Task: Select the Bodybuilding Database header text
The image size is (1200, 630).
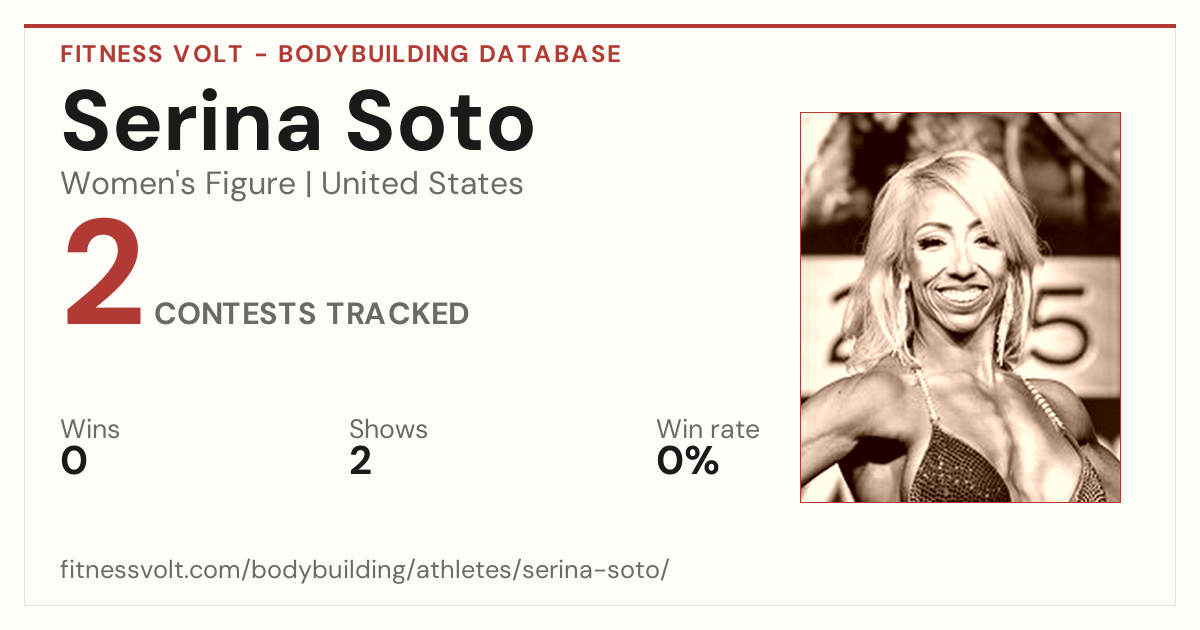Action: pyautogui.click(x=450, y=54)
